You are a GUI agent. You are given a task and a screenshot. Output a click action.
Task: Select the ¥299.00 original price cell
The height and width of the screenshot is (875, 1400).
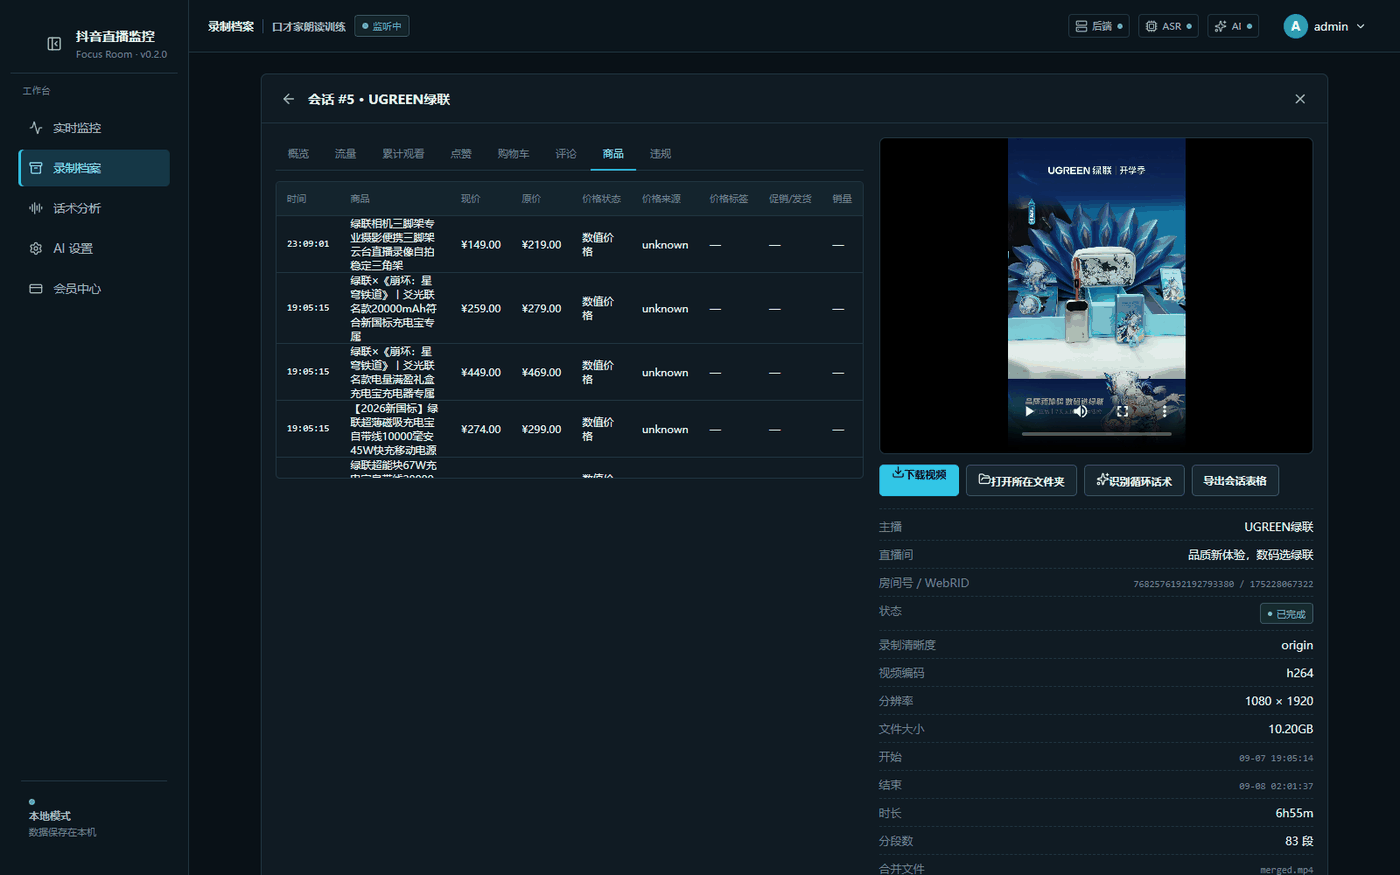(541, 429)
